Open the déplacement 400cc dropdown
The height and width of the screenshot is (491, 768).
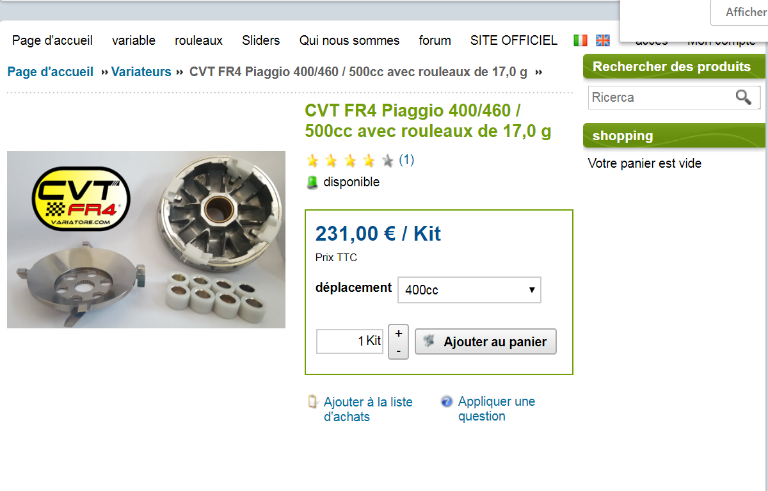pyautogui.click(x=469, y=290)
